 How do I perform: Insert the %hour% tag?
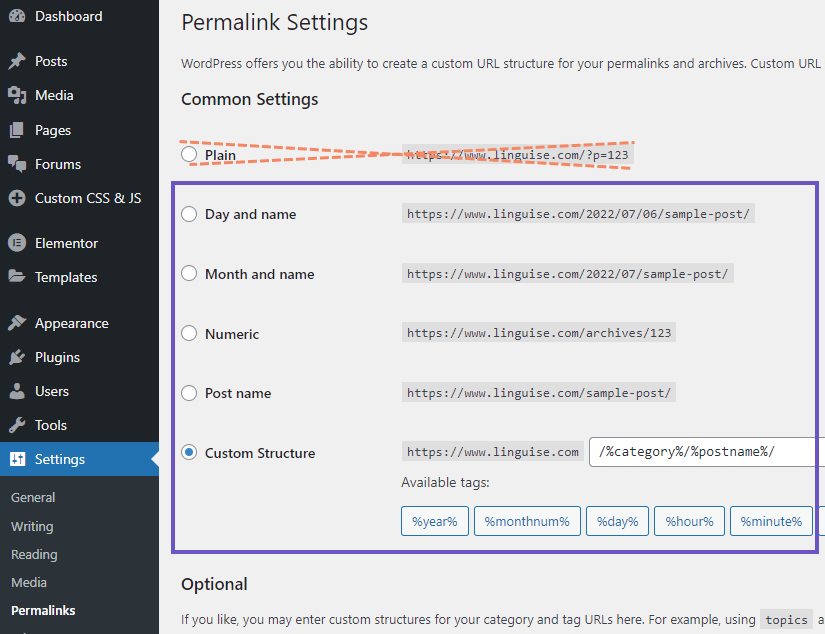pos(689,521)
